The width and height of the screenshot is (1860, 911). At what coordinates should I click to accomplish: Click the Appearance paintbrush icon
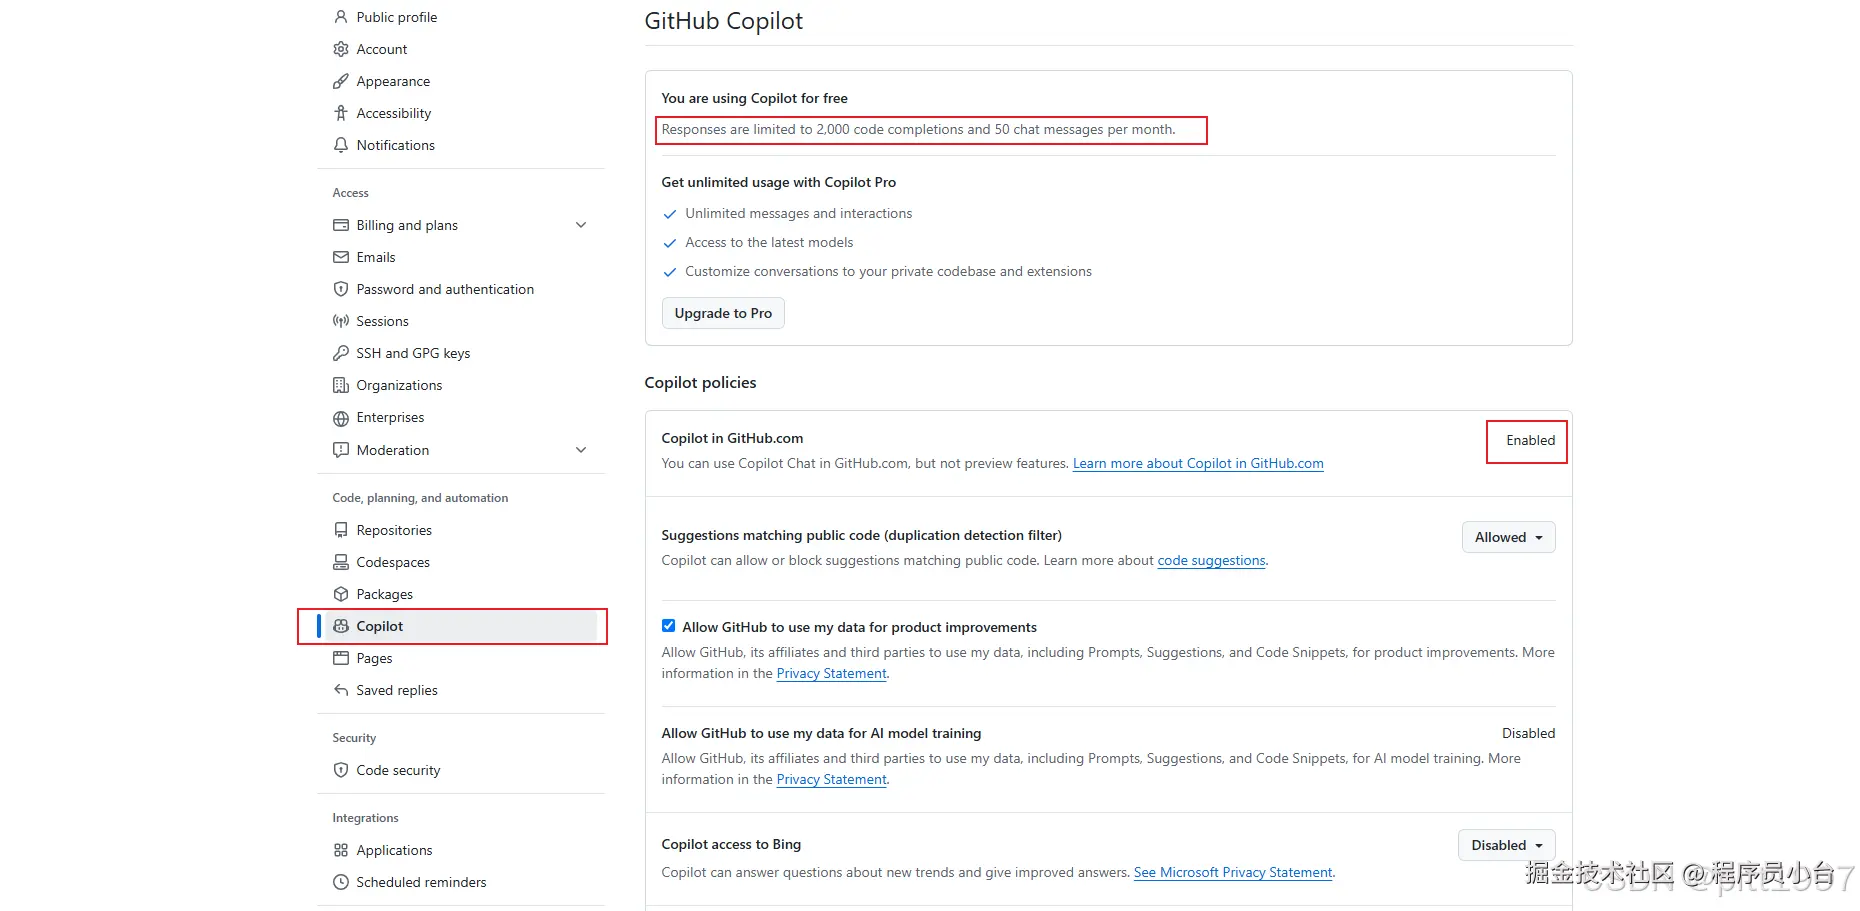[341, 81]
